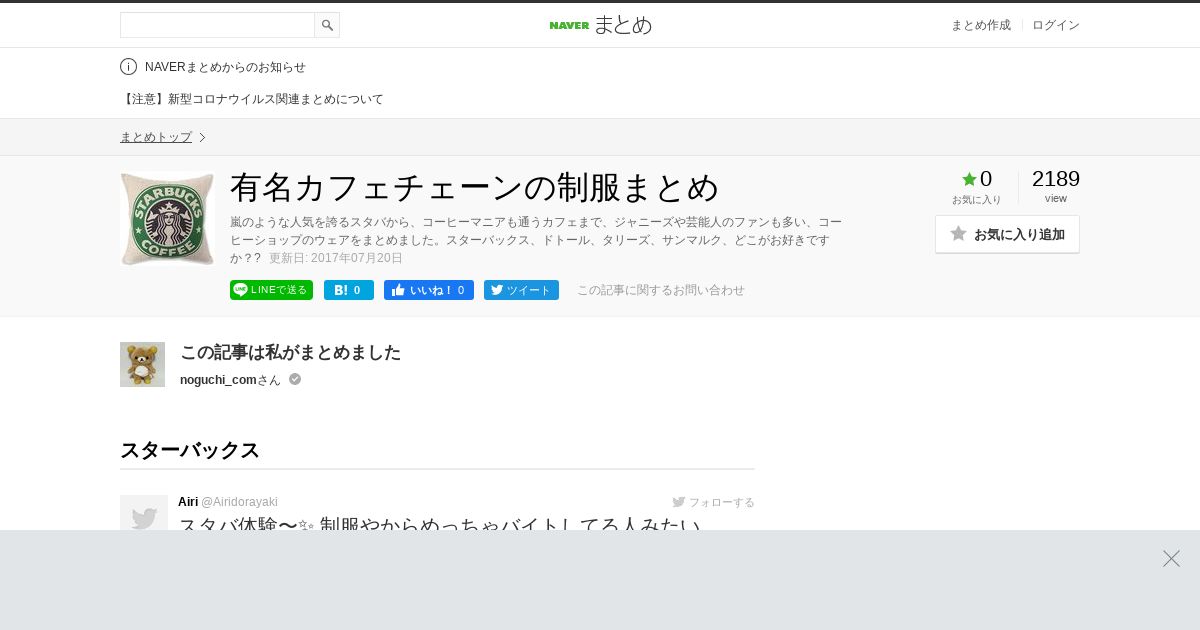Open NAVERまとめからのお知らせ heading
Viewport: 1200px width, 630px height.
[225, 67]
